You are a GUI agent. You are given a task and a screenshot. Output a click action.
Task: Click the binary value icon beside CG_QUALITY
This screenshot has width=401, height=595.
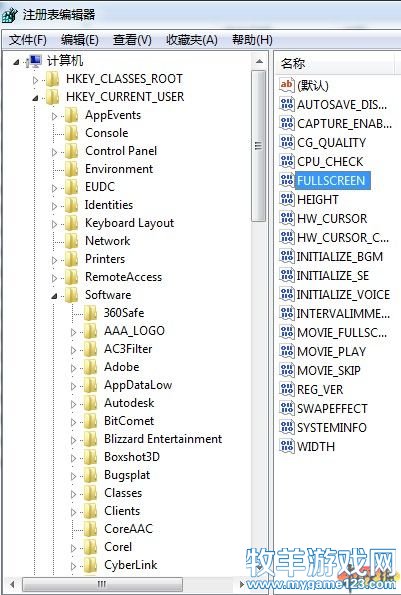[287, 142]
